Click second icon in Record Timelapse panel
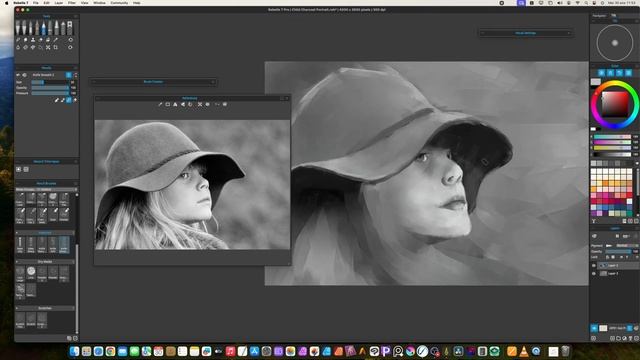Viewport: 640px width, 360px height. (x=26, y=169)
